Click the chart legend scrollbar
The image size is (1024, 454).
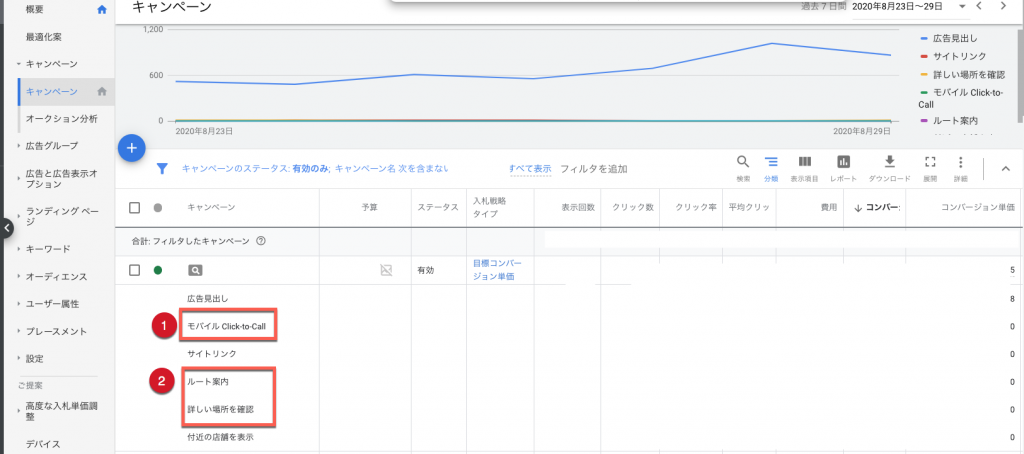click(x=1020, y=75)
